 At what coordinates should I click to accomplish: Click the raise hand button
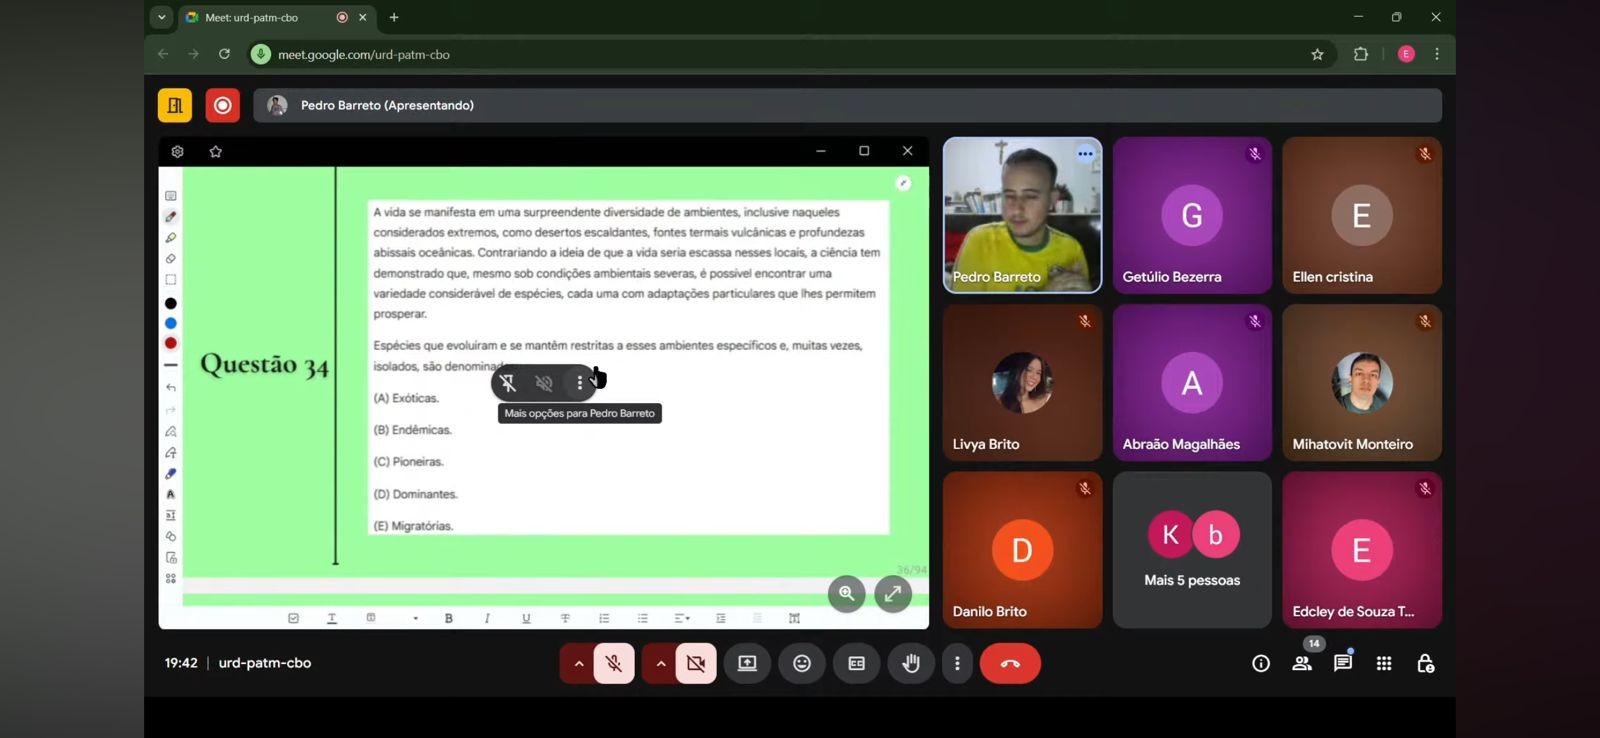click(x=910, y=663)
